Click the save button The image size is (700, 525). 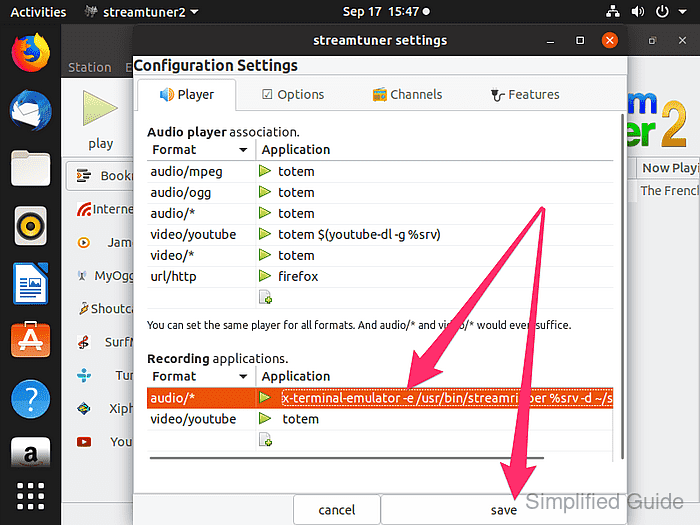[x=504, y=510]
